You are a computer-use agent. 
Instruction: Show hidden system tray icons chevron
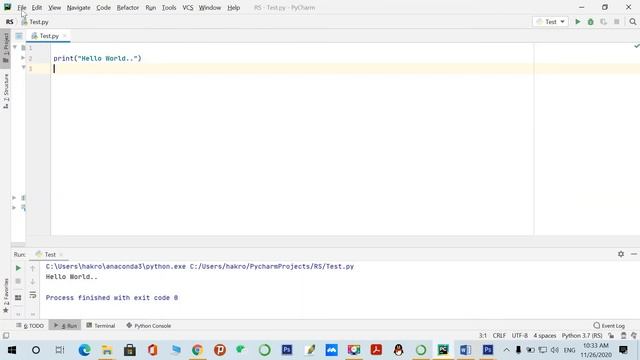coord(506,350)
